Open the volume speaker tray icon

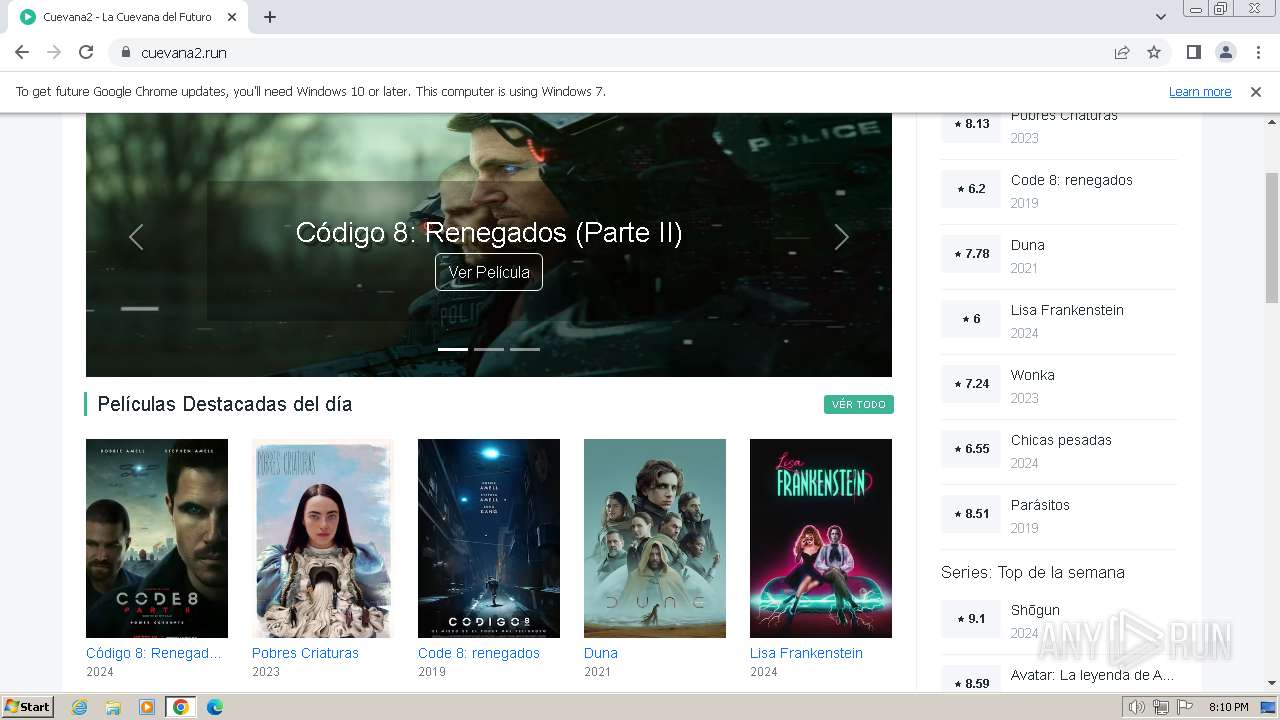click(x=1137, y=707)
